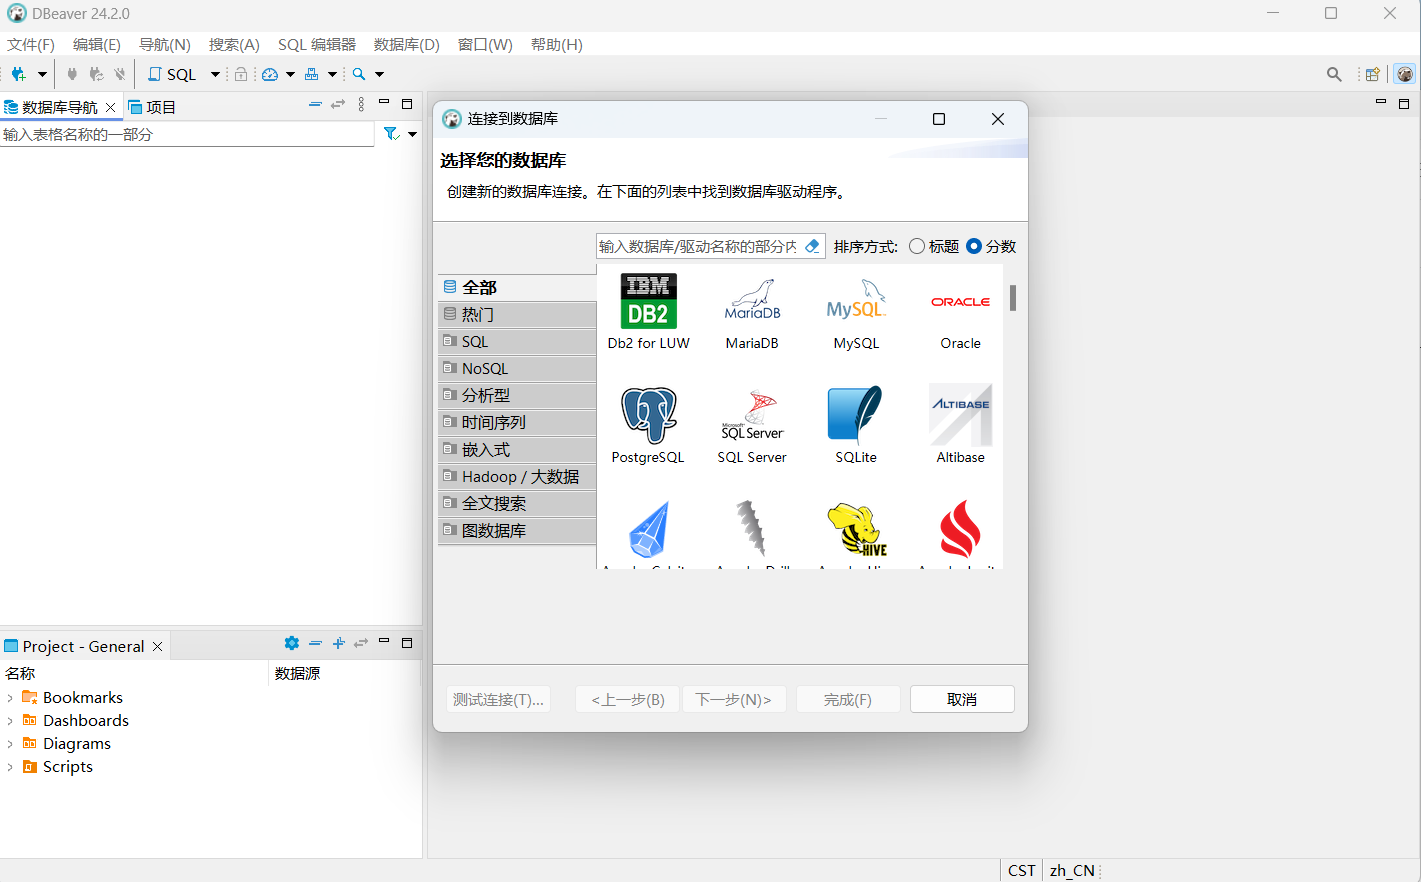Viewport: 1421px width, 882px height.
Task: Choose the Db2 for LUW driver
Action: 648,311
